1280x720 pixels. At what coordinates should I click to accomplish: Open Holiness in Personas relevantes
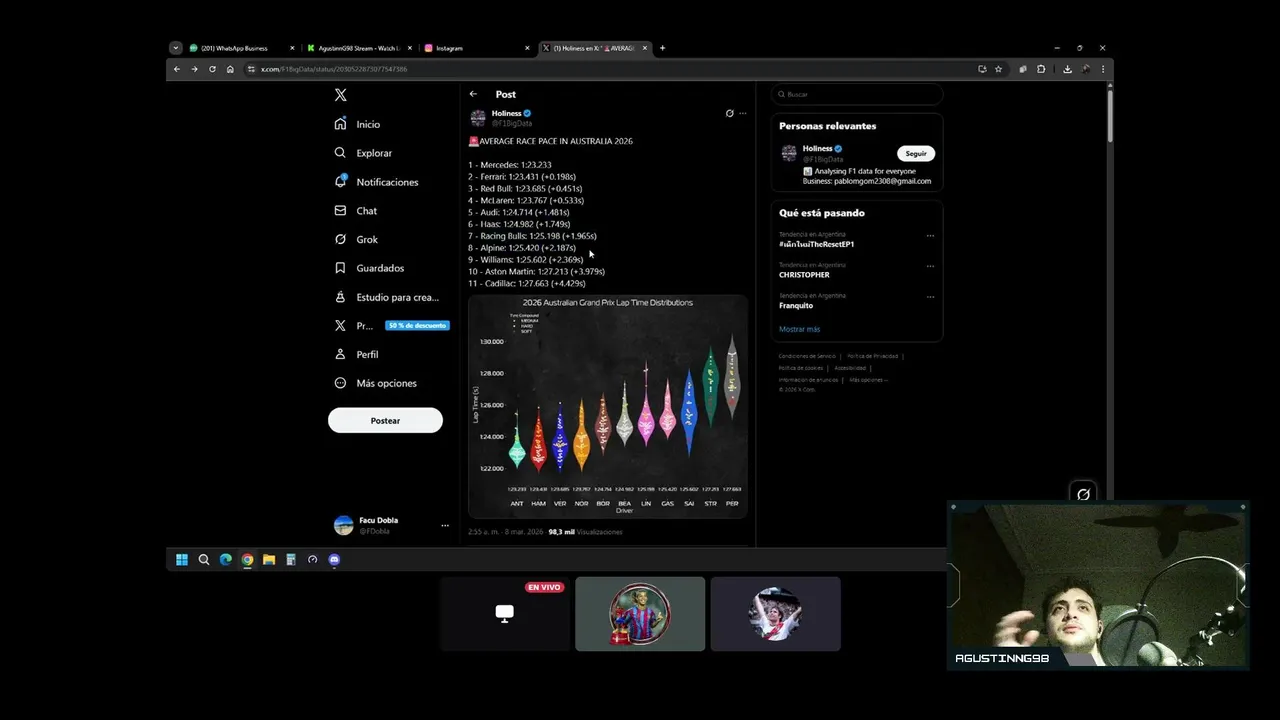pyautogui.click(x=817, y=148)
